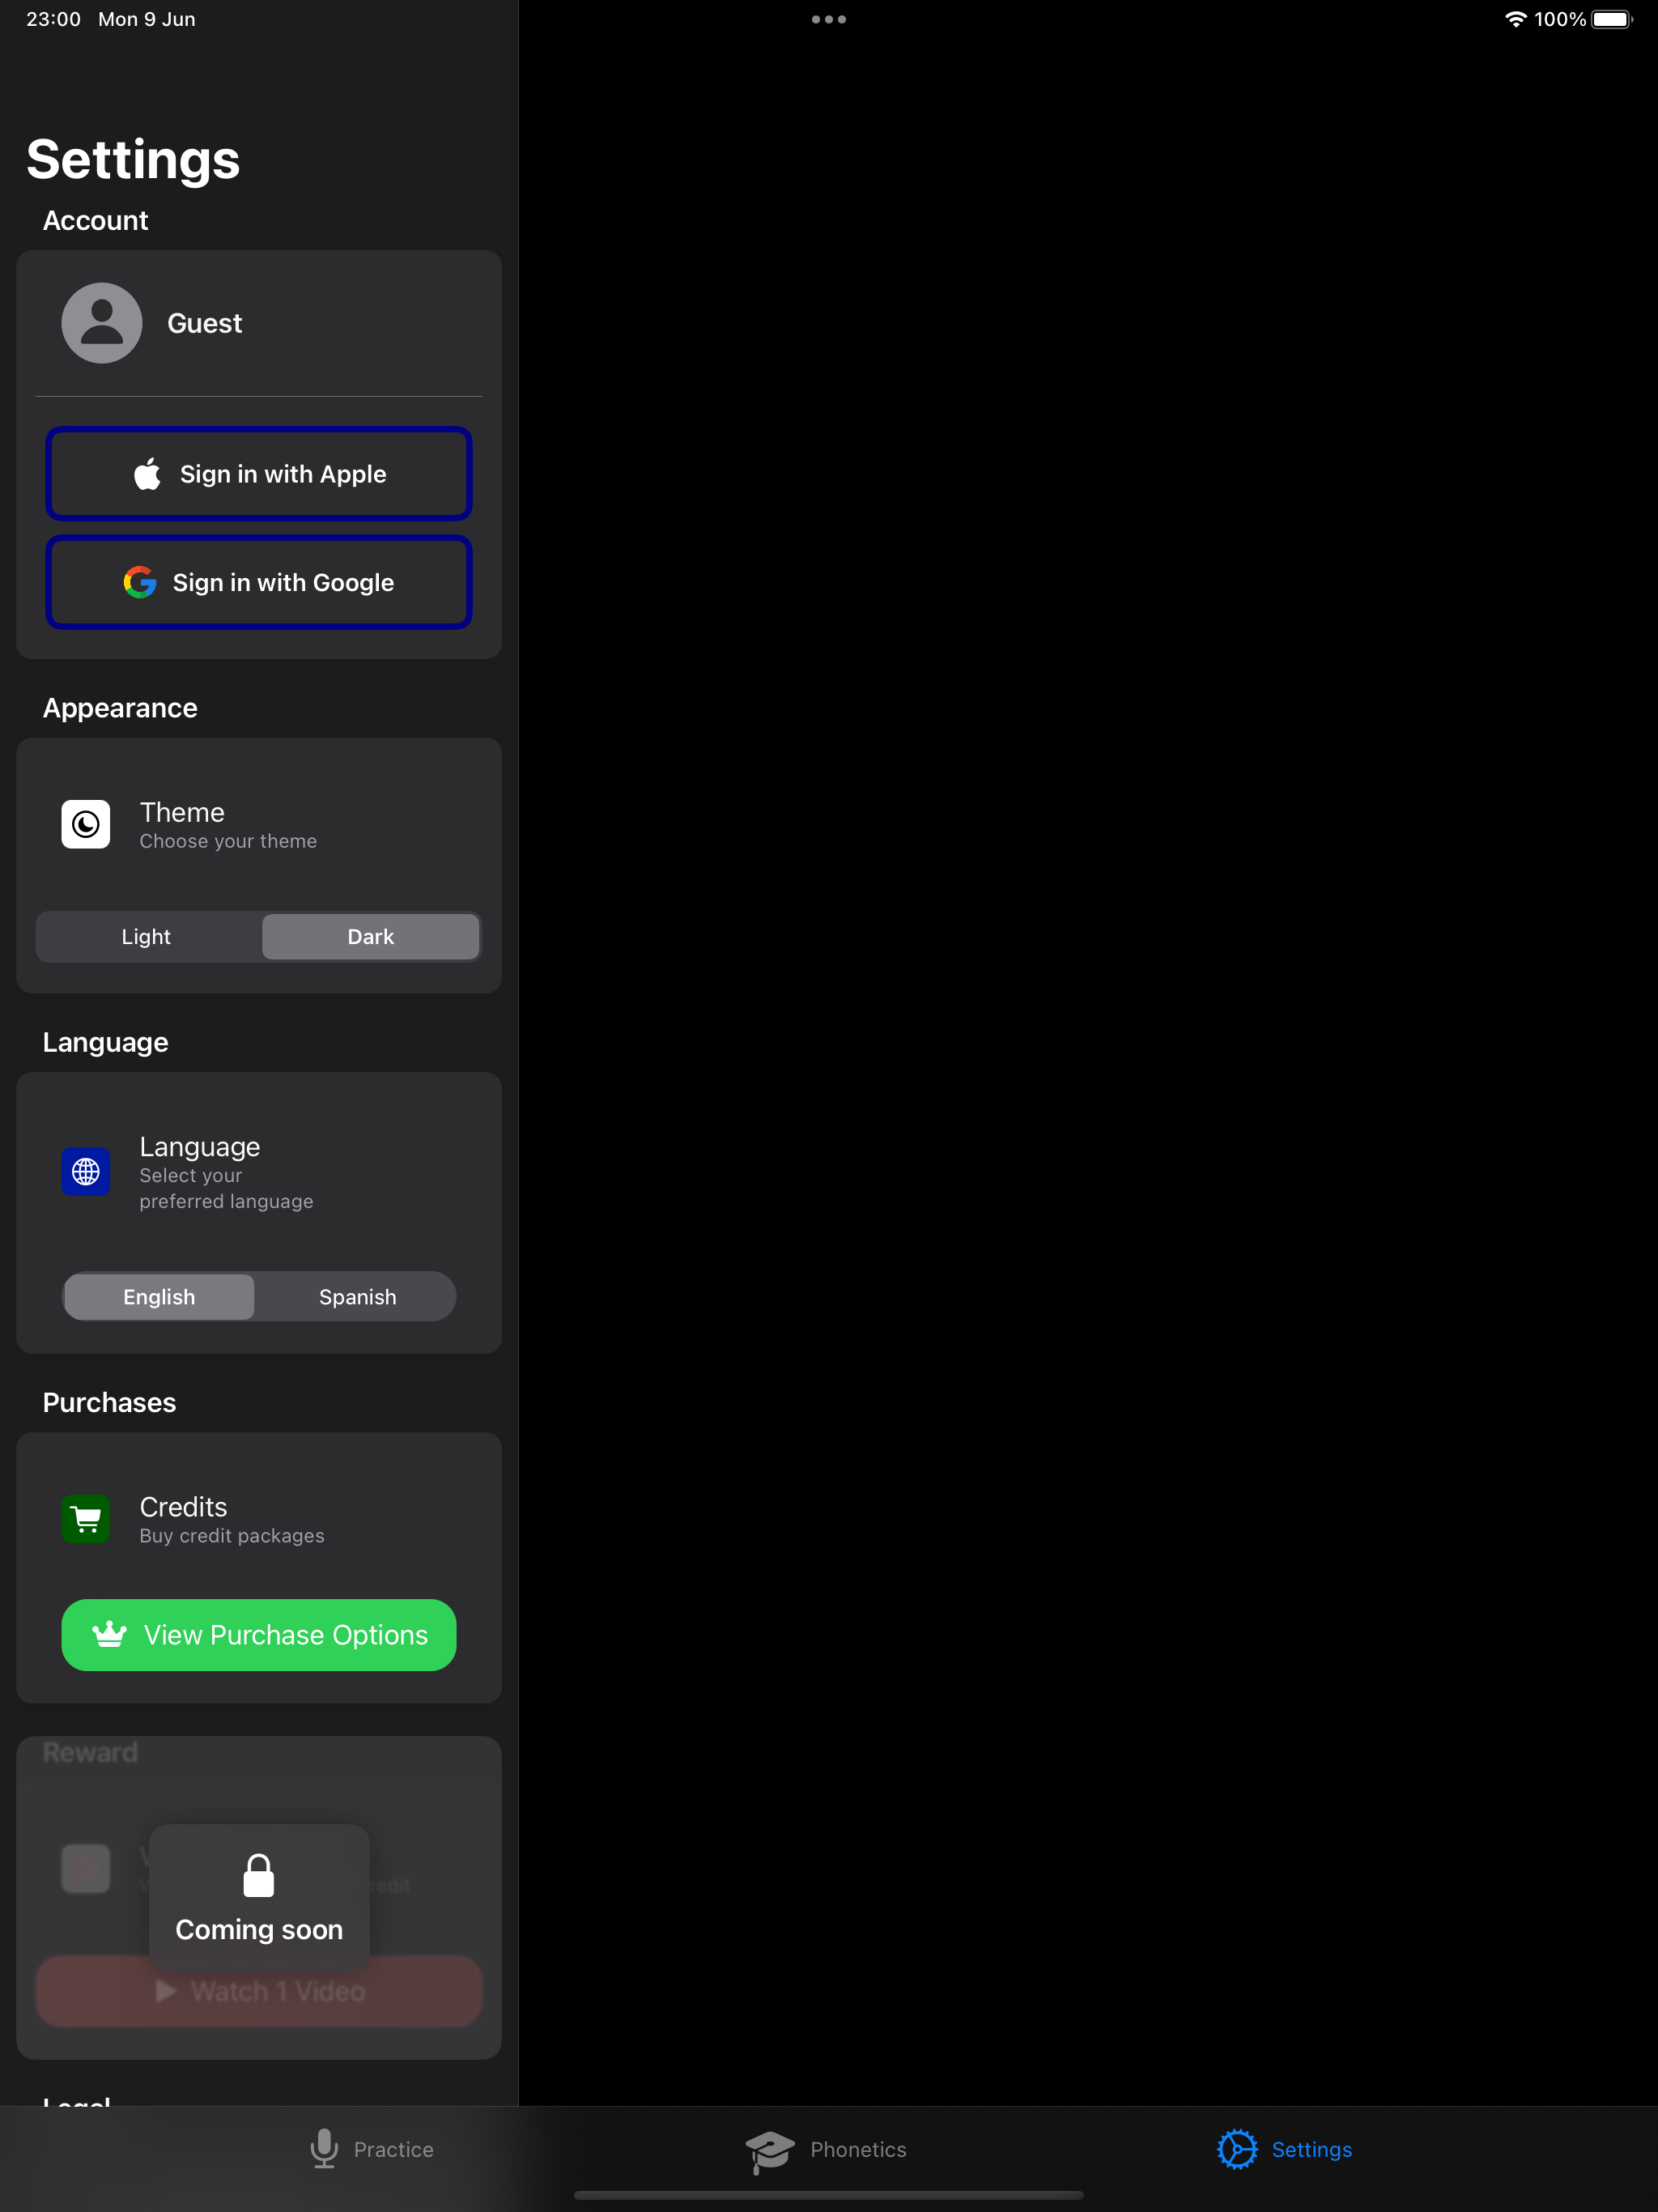The image size is (1658, 2212).
Task: Select the Dark theme option
Action: (x=371, y=936)
